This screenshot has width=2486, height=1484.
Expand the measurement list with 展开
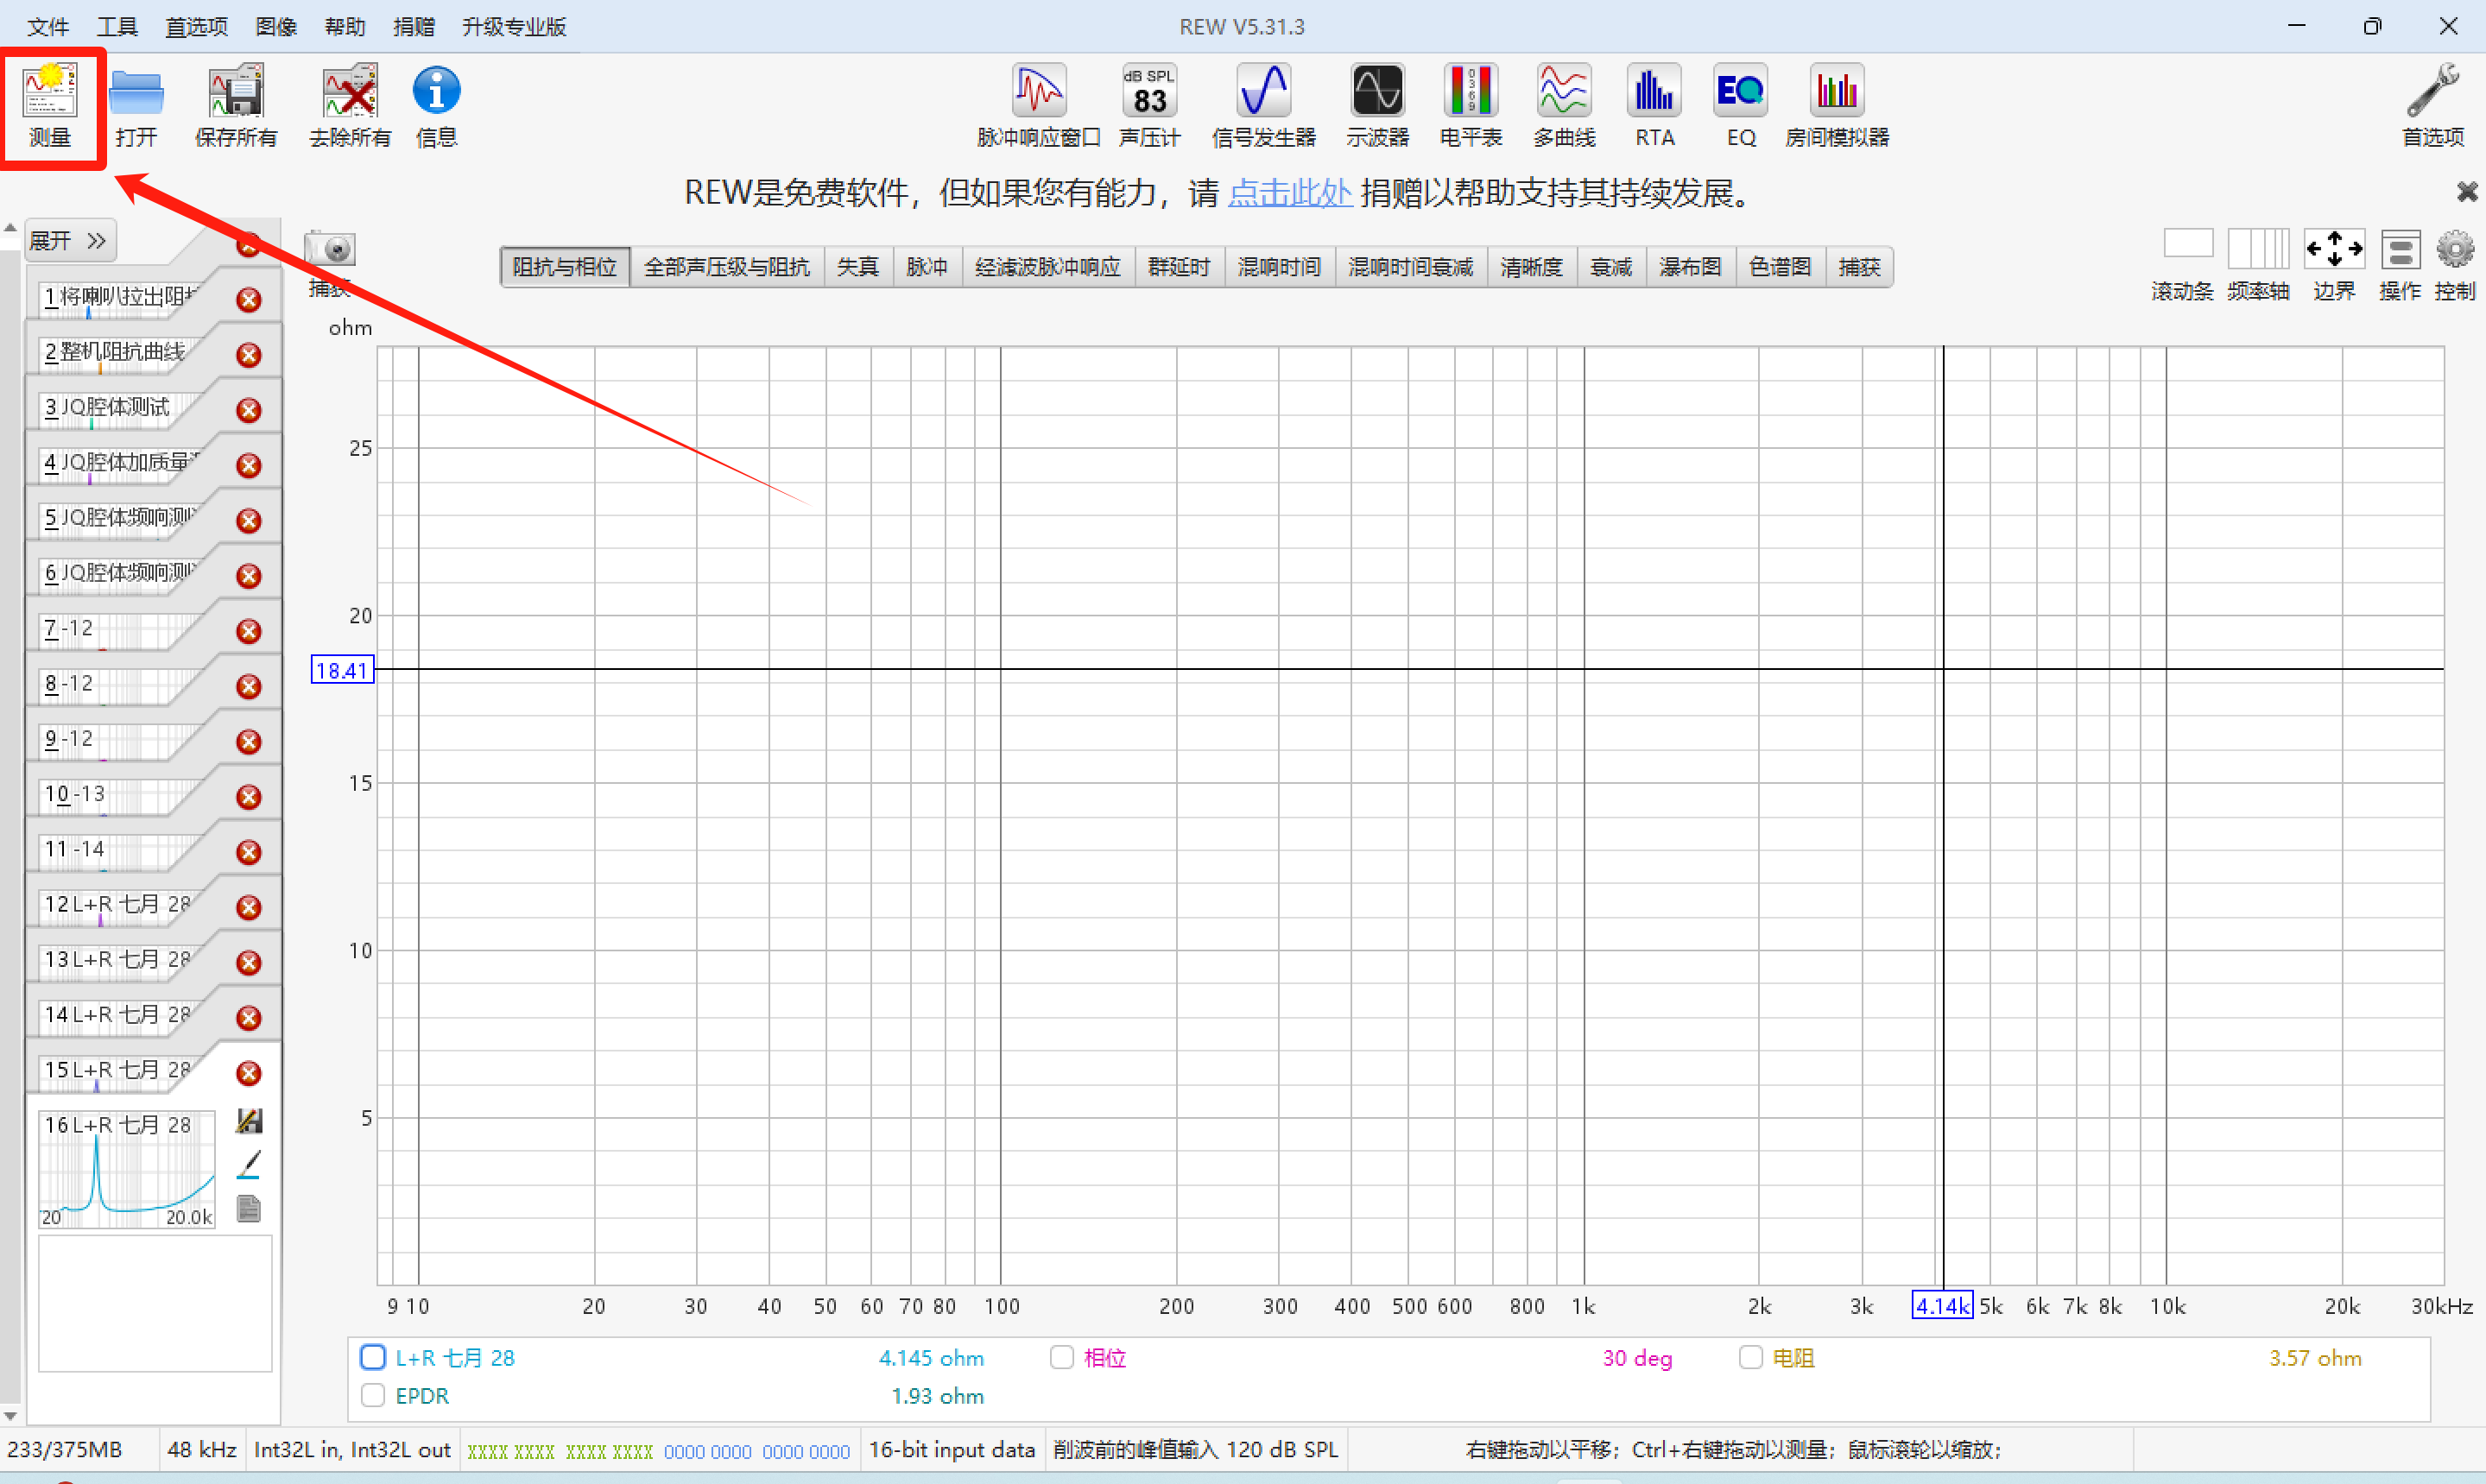[69, 241]
